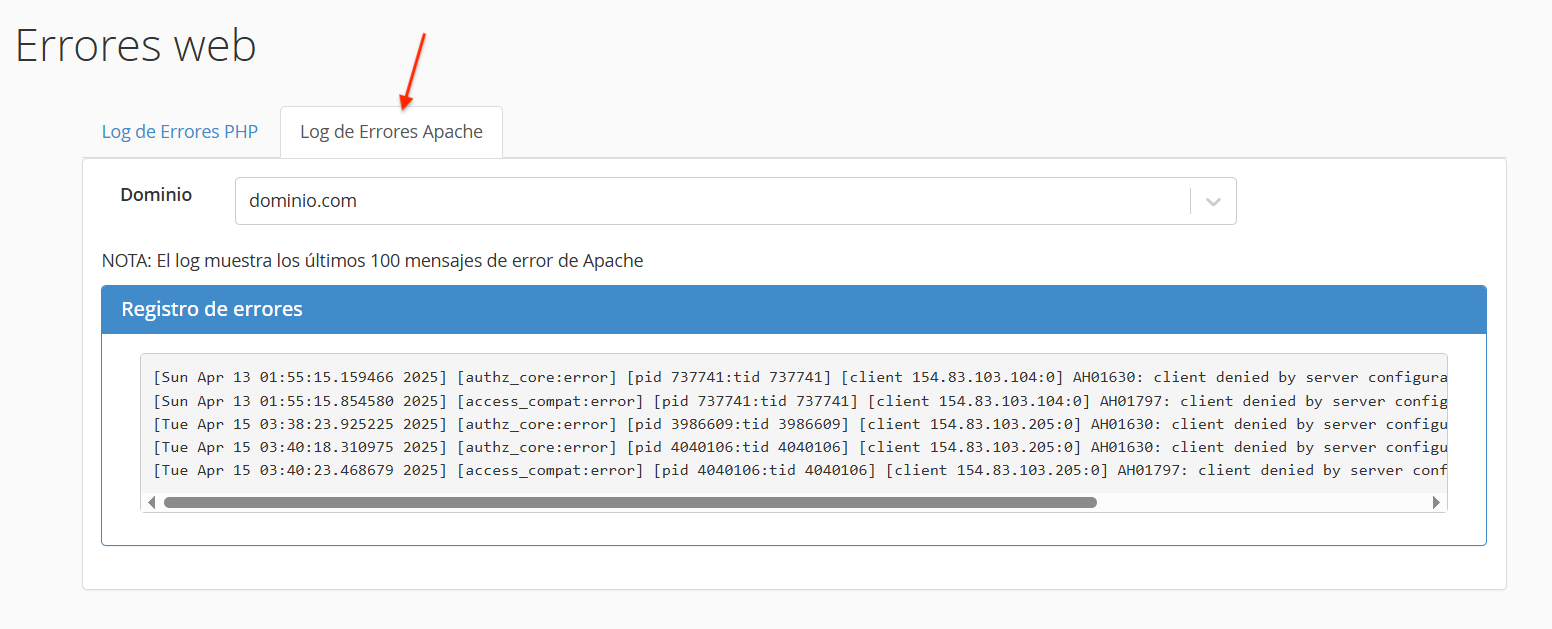Expand the Dominio dropdown chevron
Viewport: 1552px width, 629px height.
pyautogui.click(x=1213, y=201)
